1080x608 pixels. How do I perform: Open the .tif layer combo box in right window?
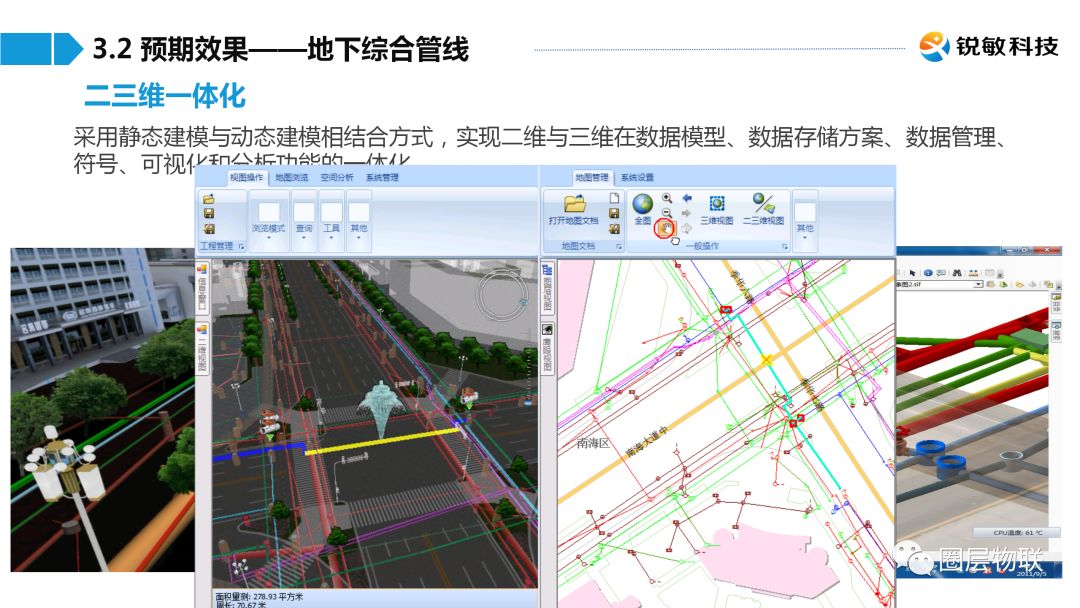pos(940,284)
